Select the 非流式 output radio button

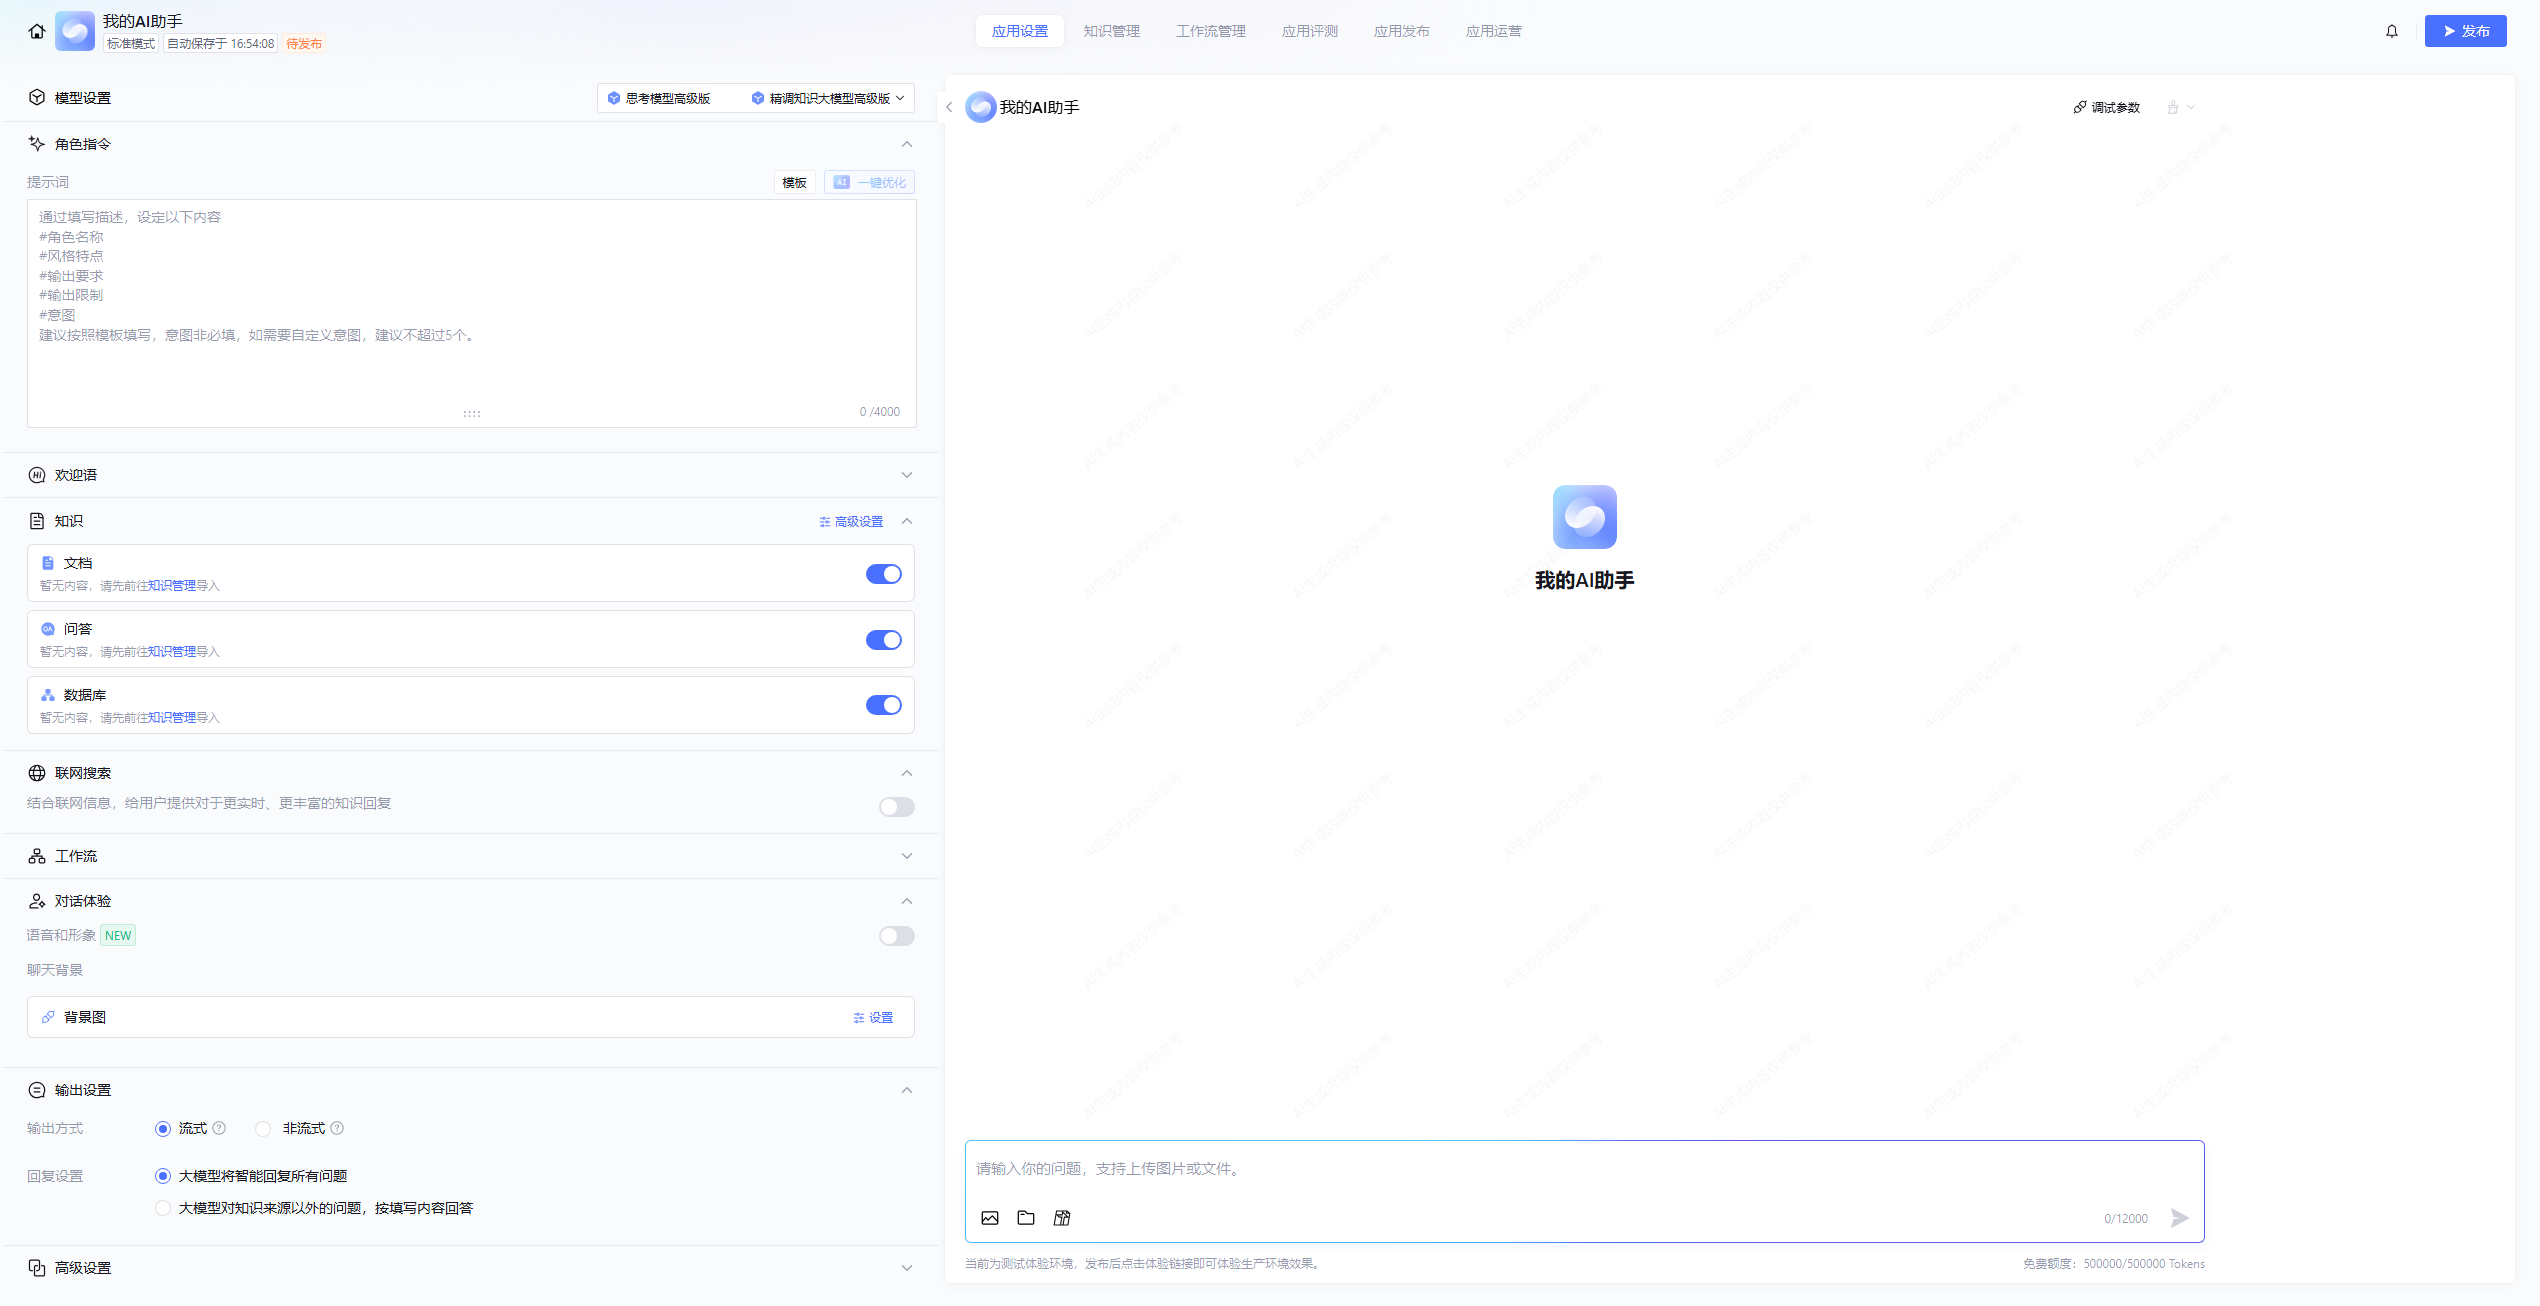pos(263,1128)
